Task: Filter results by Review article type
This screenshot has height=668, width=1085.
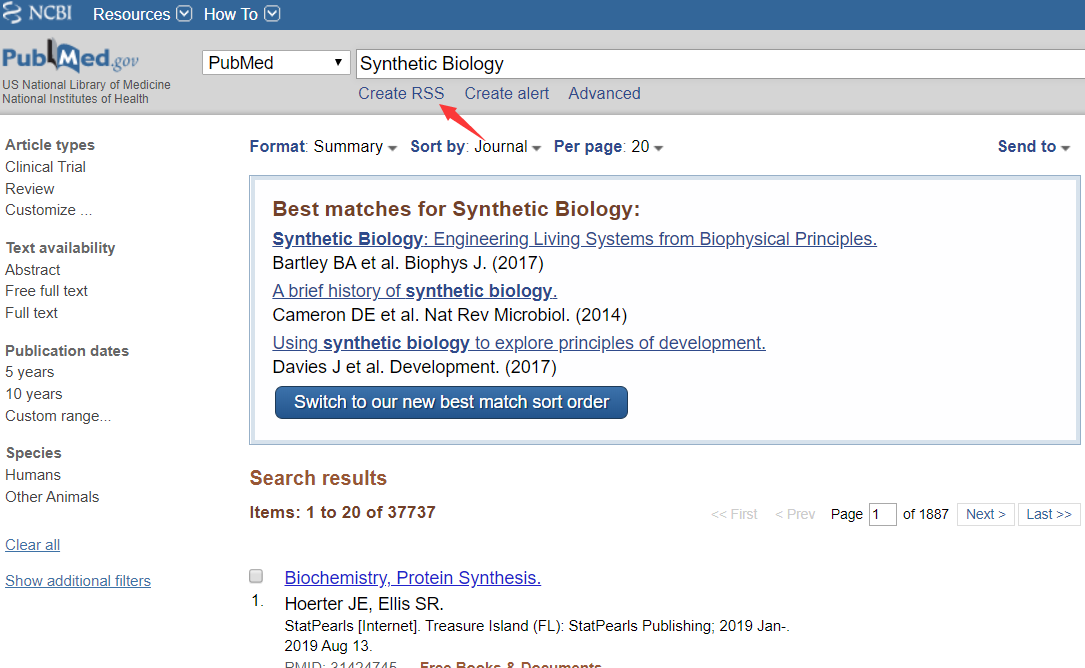Action: tap(30, 188)
